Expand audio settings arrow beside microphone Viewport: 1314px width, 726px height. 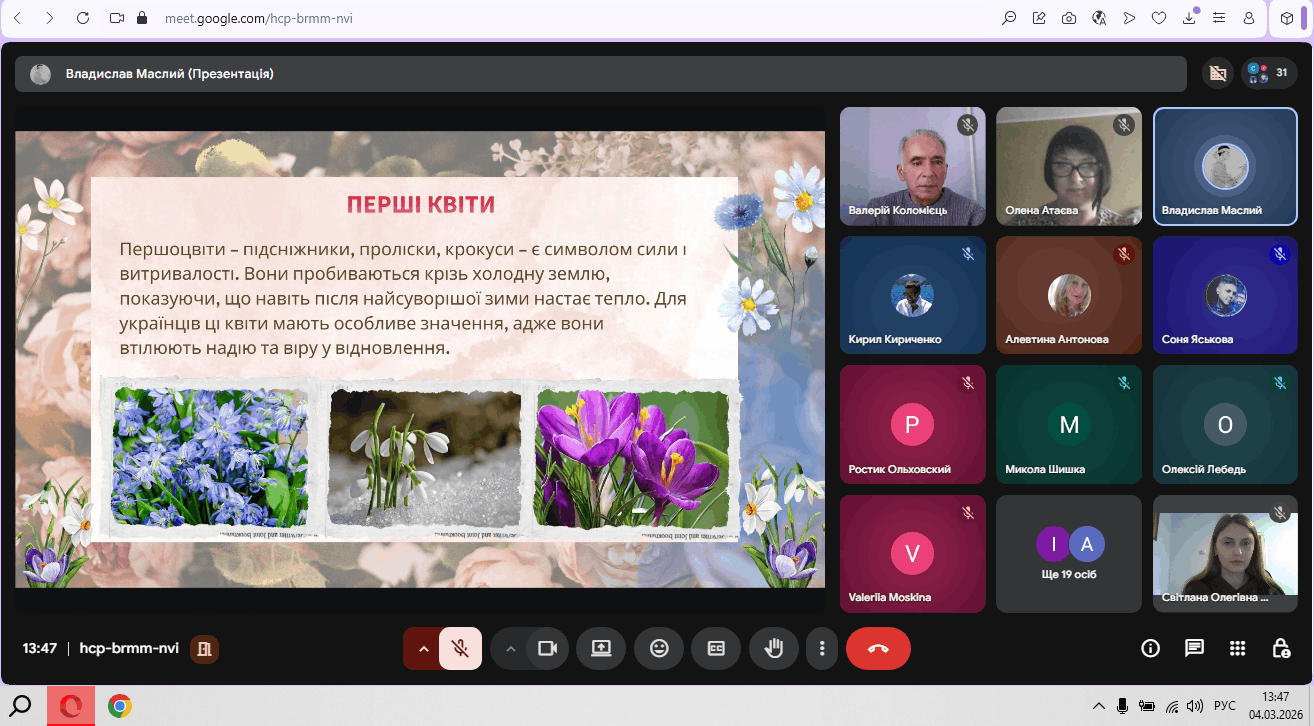(x=423, y=648)
